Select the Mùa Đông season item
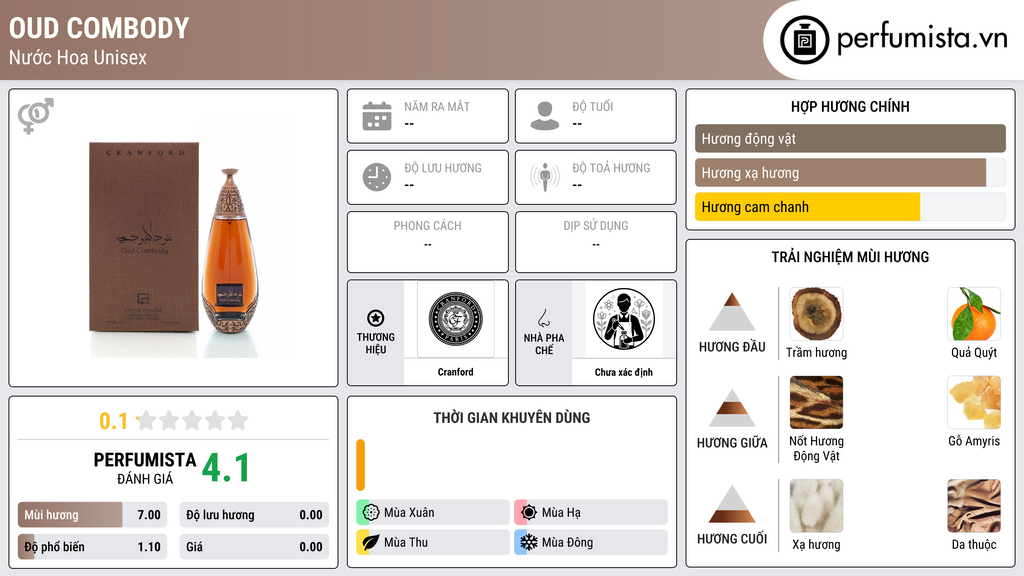Viewport: 1024px width, 576px height. tap(591, 542)
